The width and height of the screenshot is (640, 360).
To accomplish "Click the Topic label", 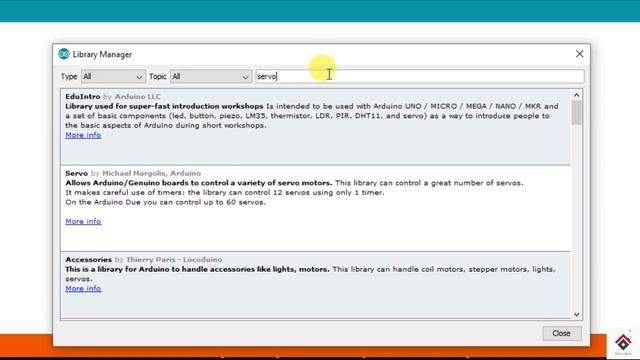I will point(158,76).
